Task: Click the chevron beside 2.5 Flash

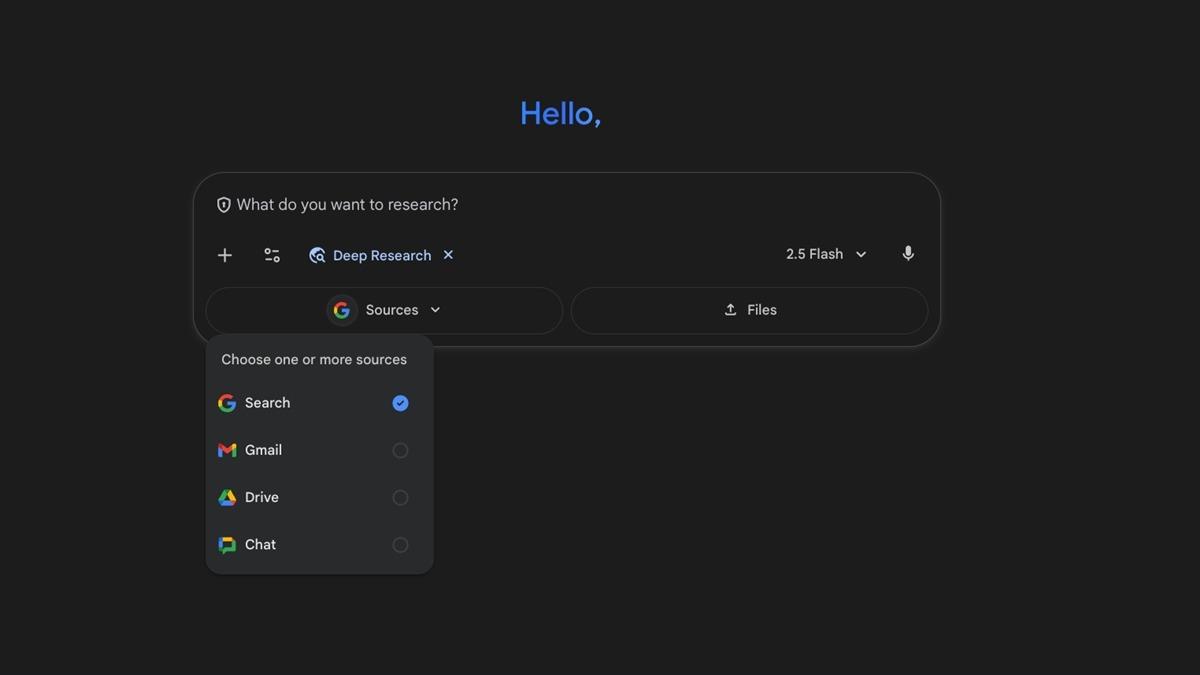Action: [x=861, y=255]
